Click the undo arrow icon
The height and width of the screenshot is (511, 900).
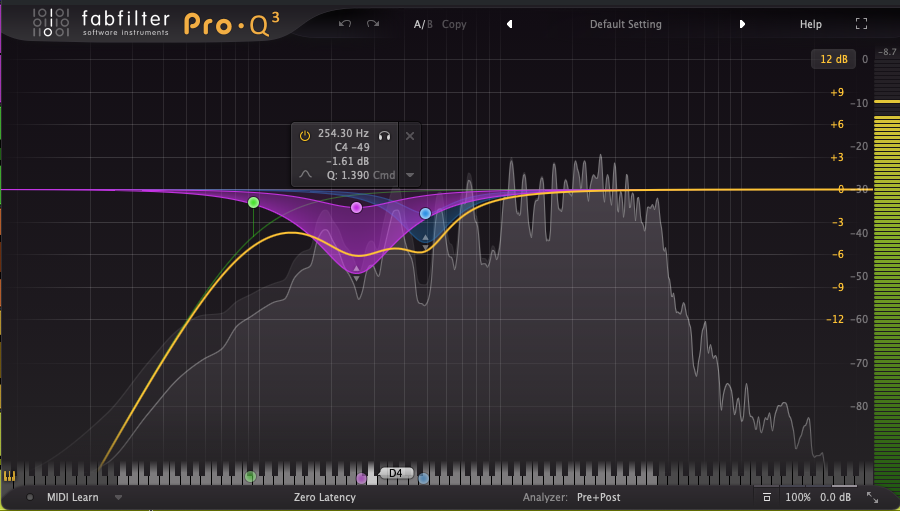344,24
